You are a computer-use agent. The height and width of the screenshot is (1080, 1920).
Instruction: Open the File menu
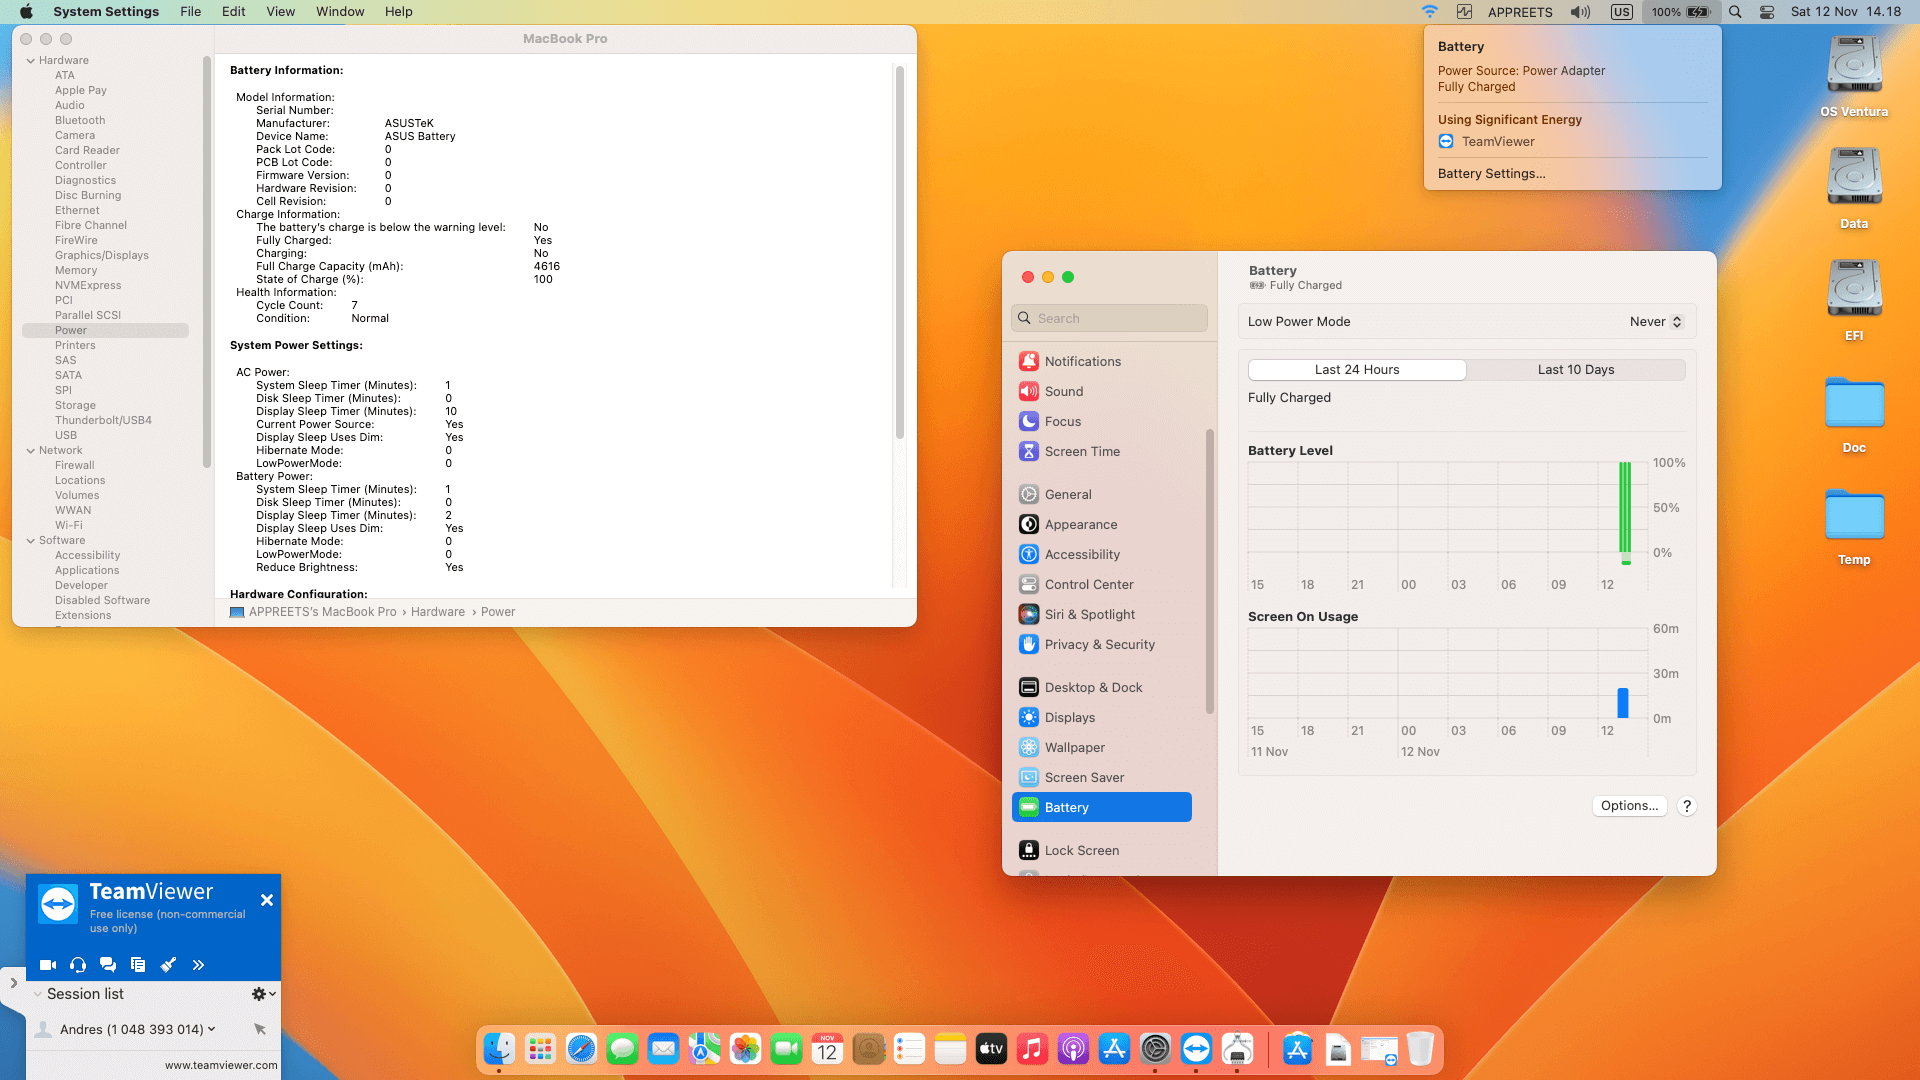pos(190,12)
